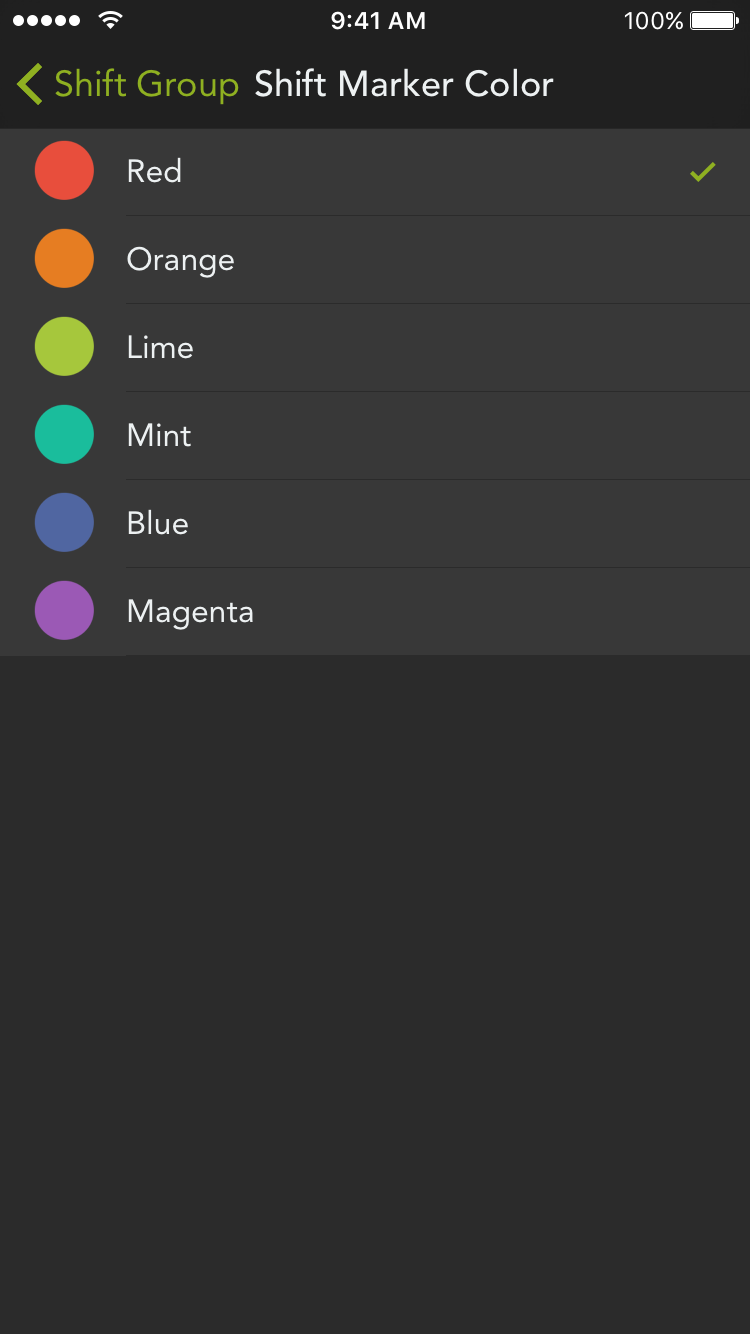
Task: Pick the lime color circle
Action: (64, 347)
